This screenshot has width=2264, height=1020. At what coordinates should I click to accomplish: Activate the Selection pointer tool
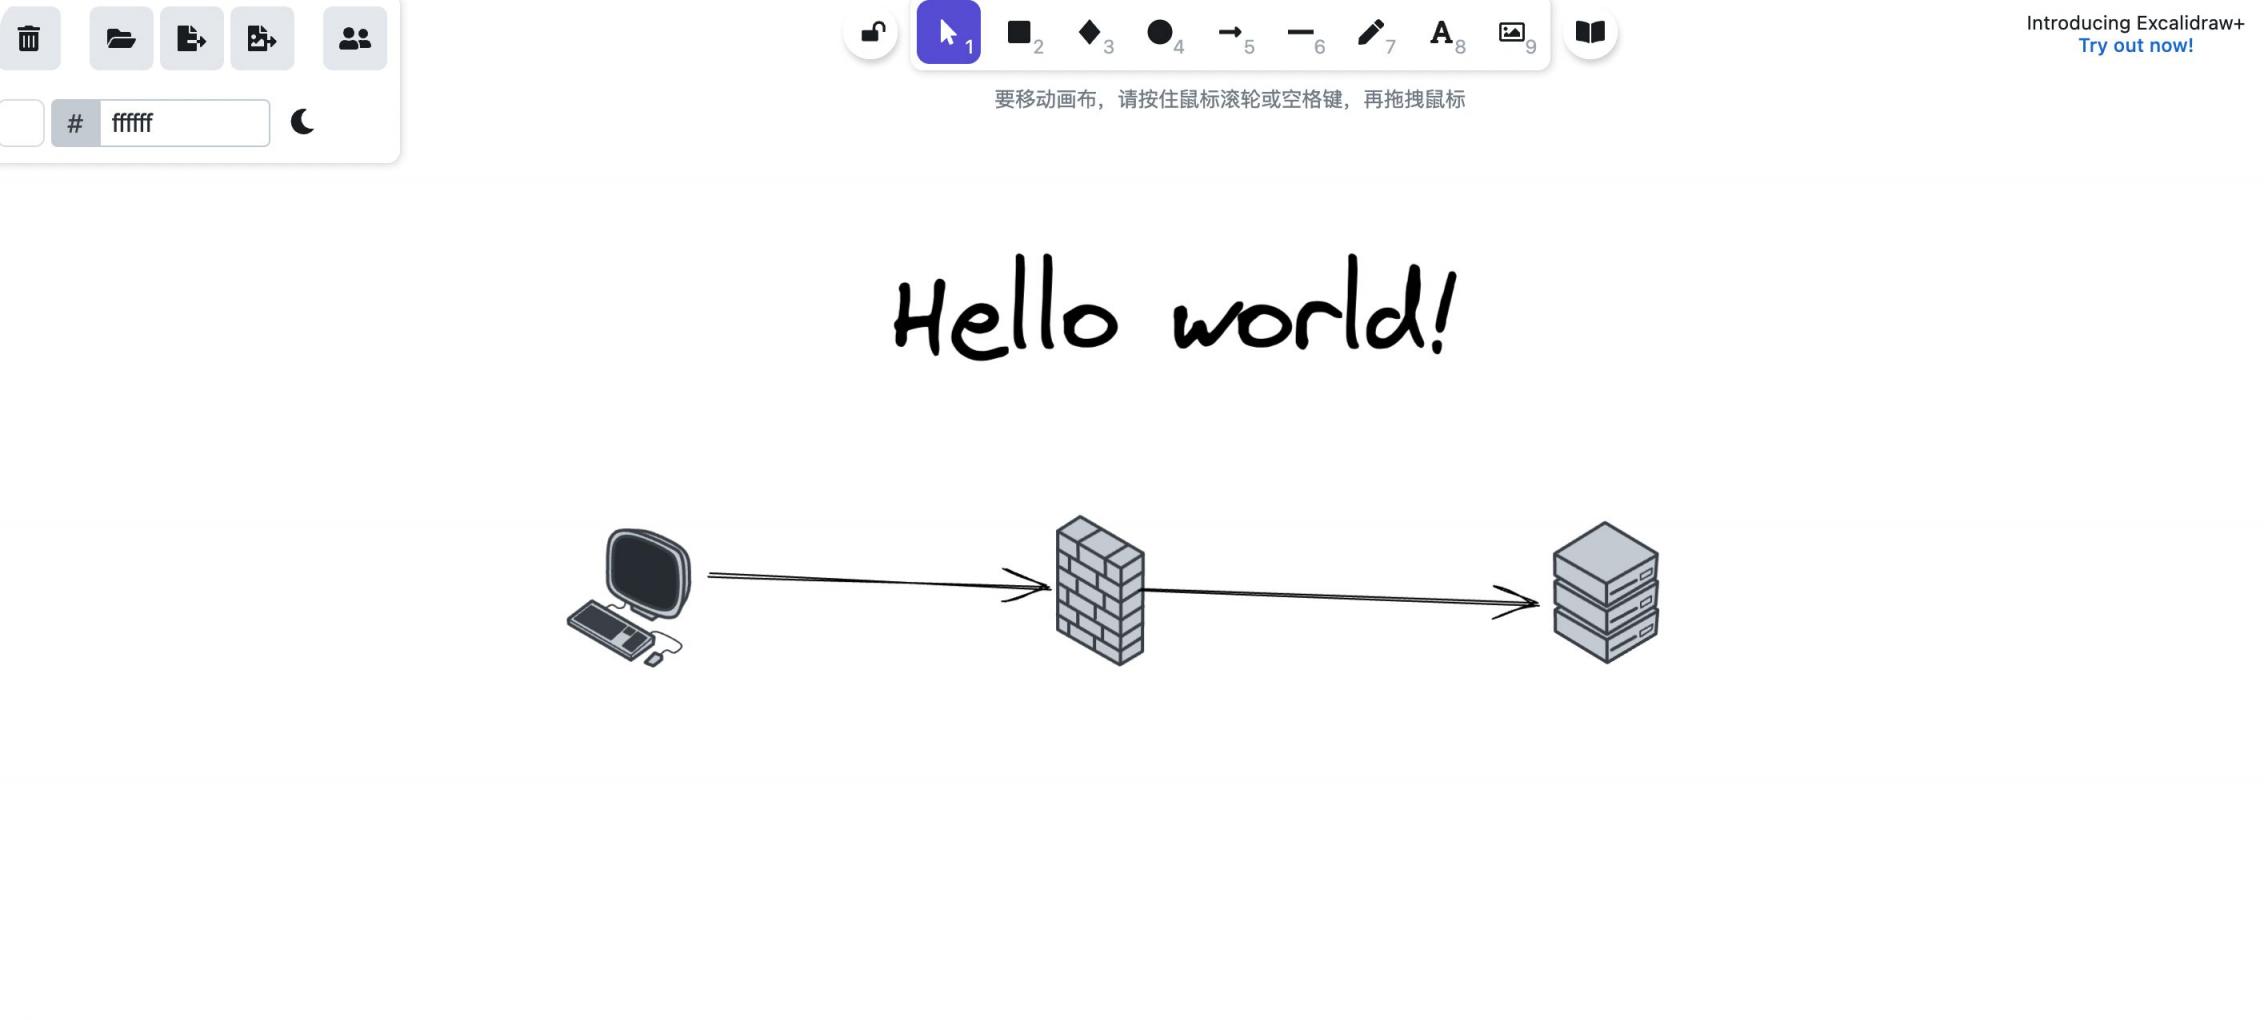point(948,33)
